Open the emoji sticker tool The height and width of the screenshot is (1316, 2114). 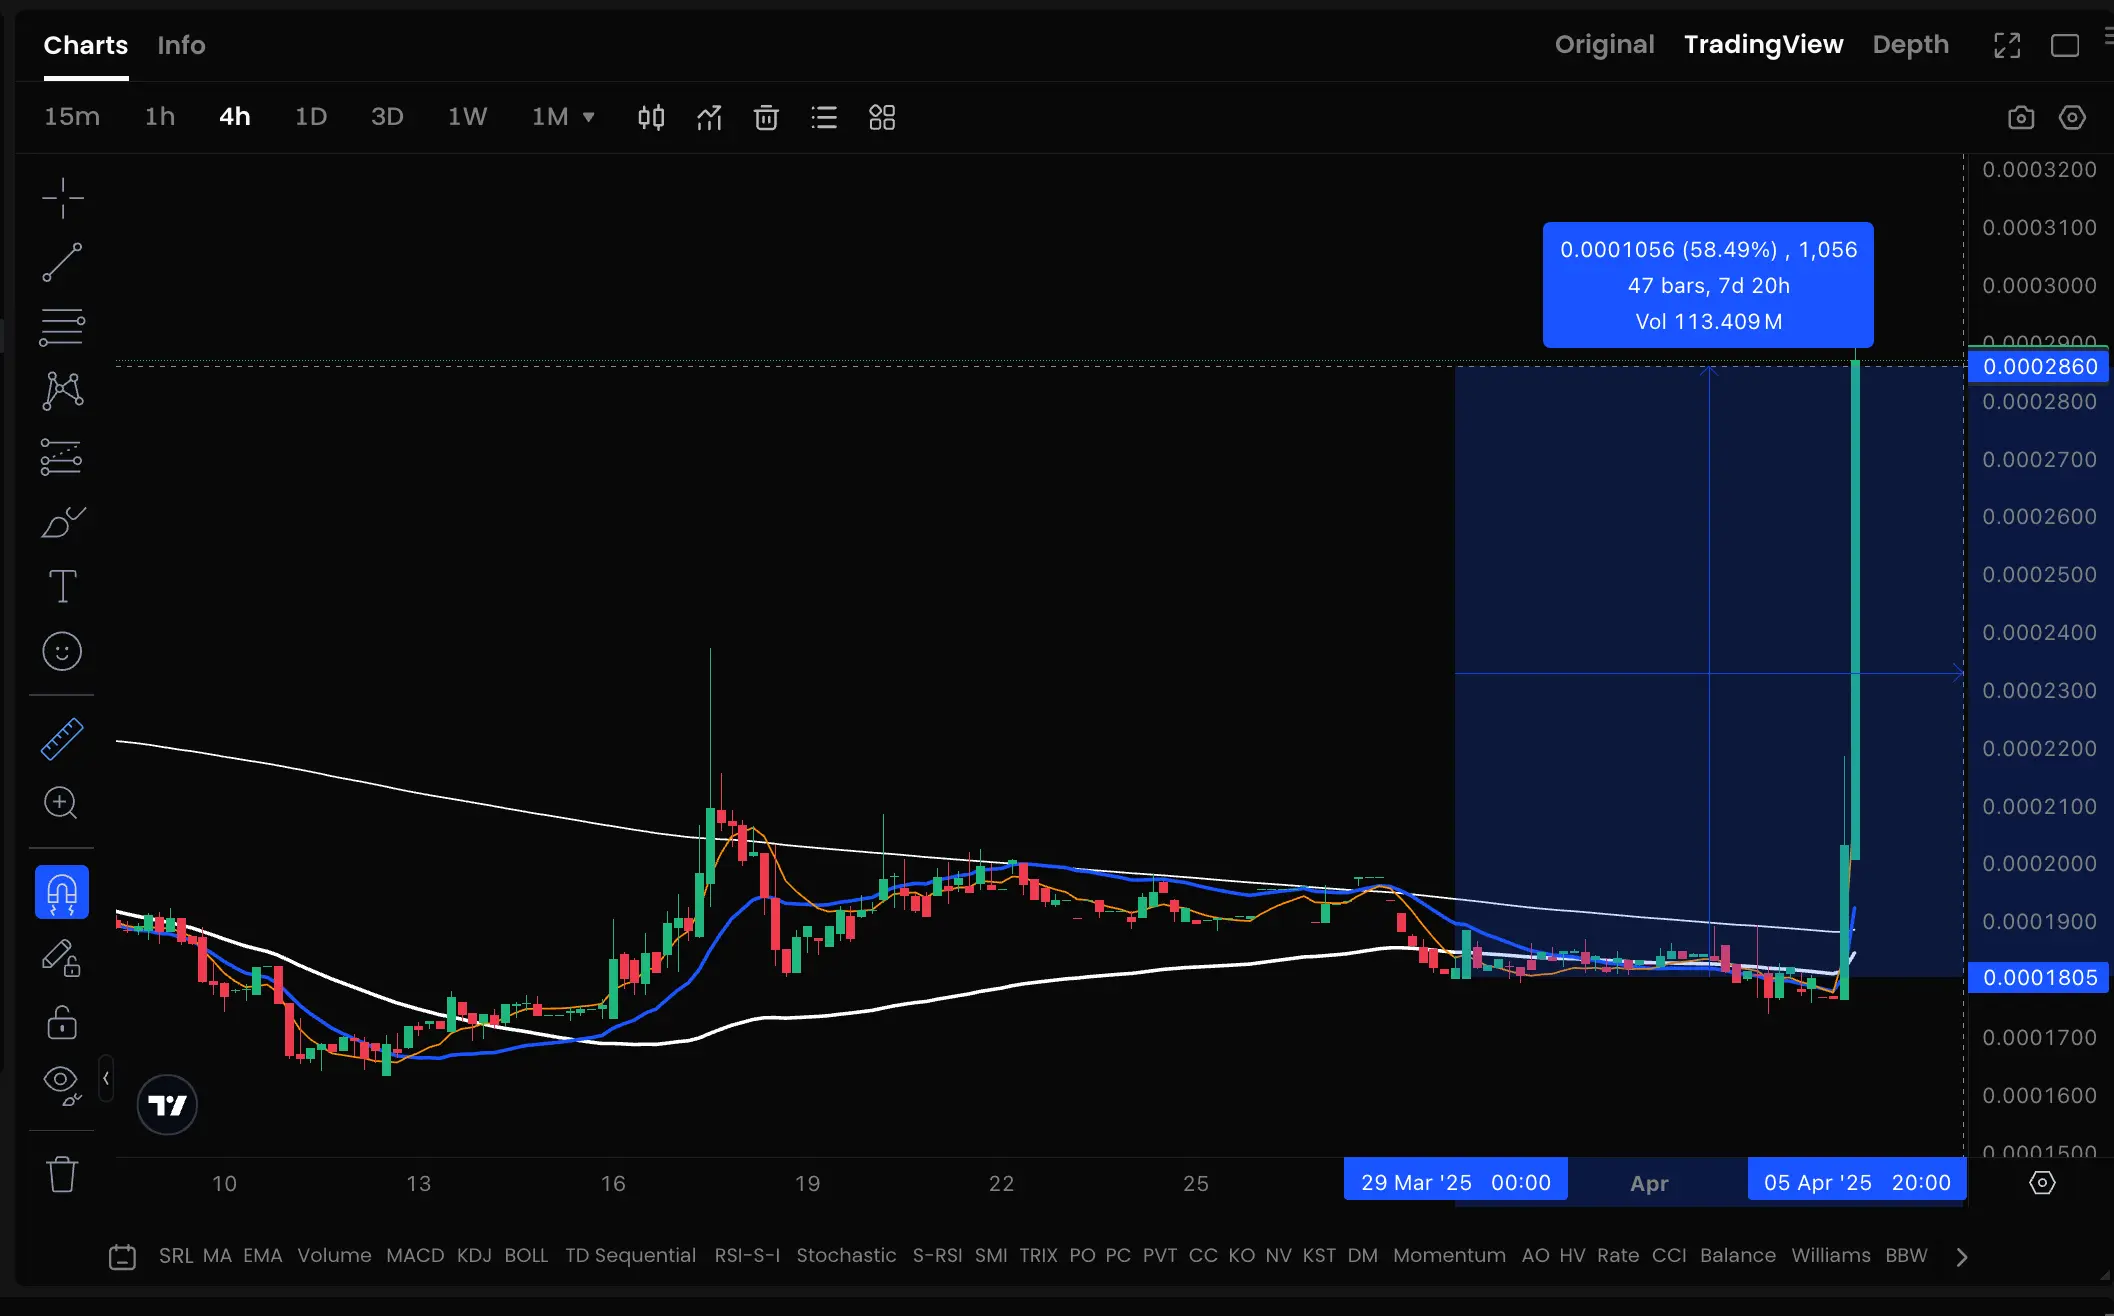click(x=62, y=652)
